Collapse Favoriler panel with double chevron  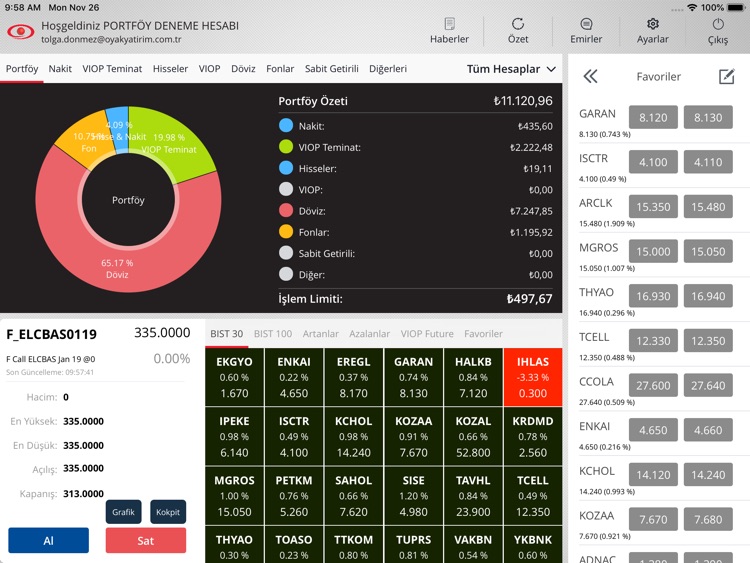pyautogui.click(x=591, y=77)
